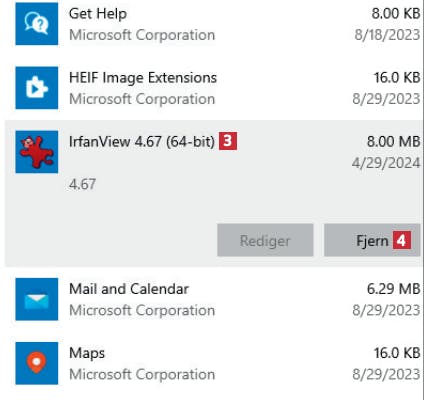Select the Get Help list entry
This screenshot has width=424, height=400.
click(x=213, y=24)
